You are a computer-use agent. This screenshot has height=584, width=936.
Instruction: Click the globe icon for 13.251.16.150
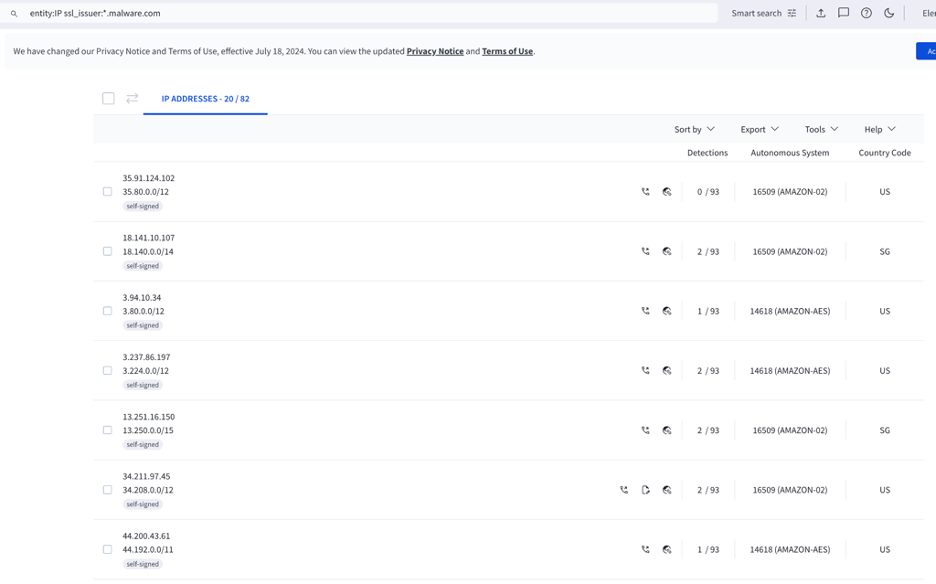click(667, 430)
